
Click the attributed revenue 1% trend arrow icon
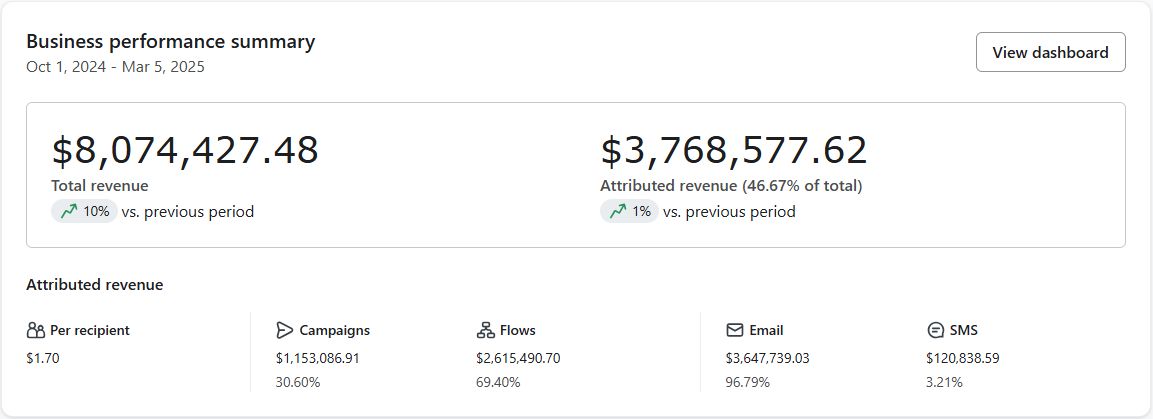617,211
